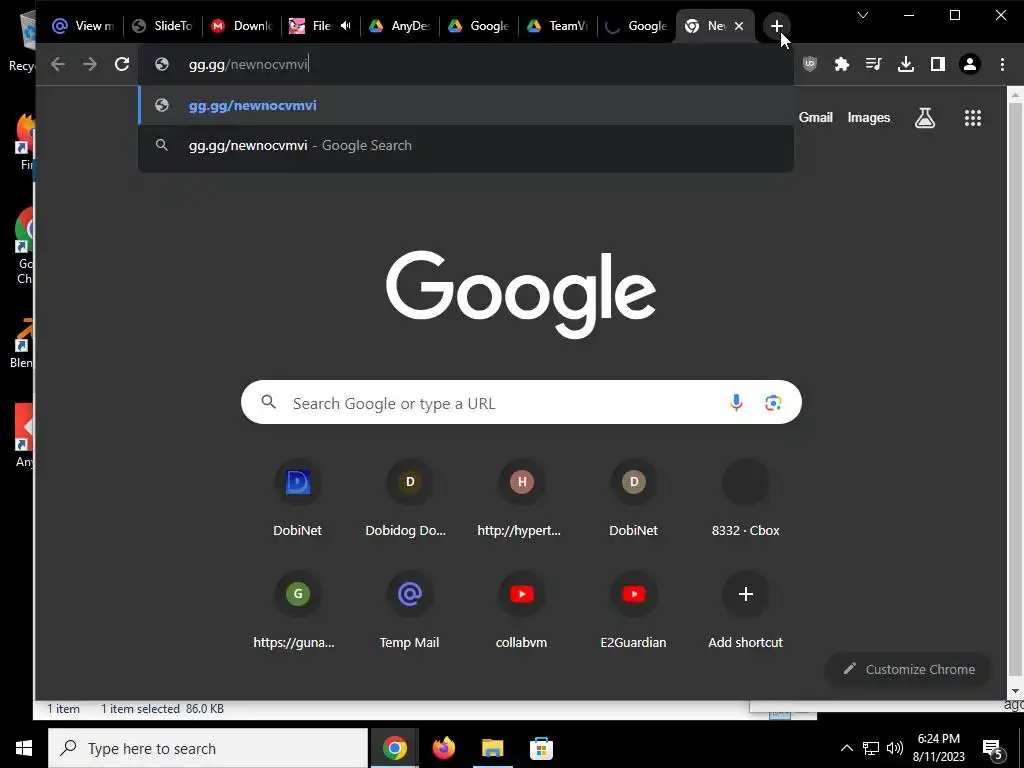Screen dimensions: 1024x768
Task: Open the Chrome profile avatar
Action: (970, 64)
